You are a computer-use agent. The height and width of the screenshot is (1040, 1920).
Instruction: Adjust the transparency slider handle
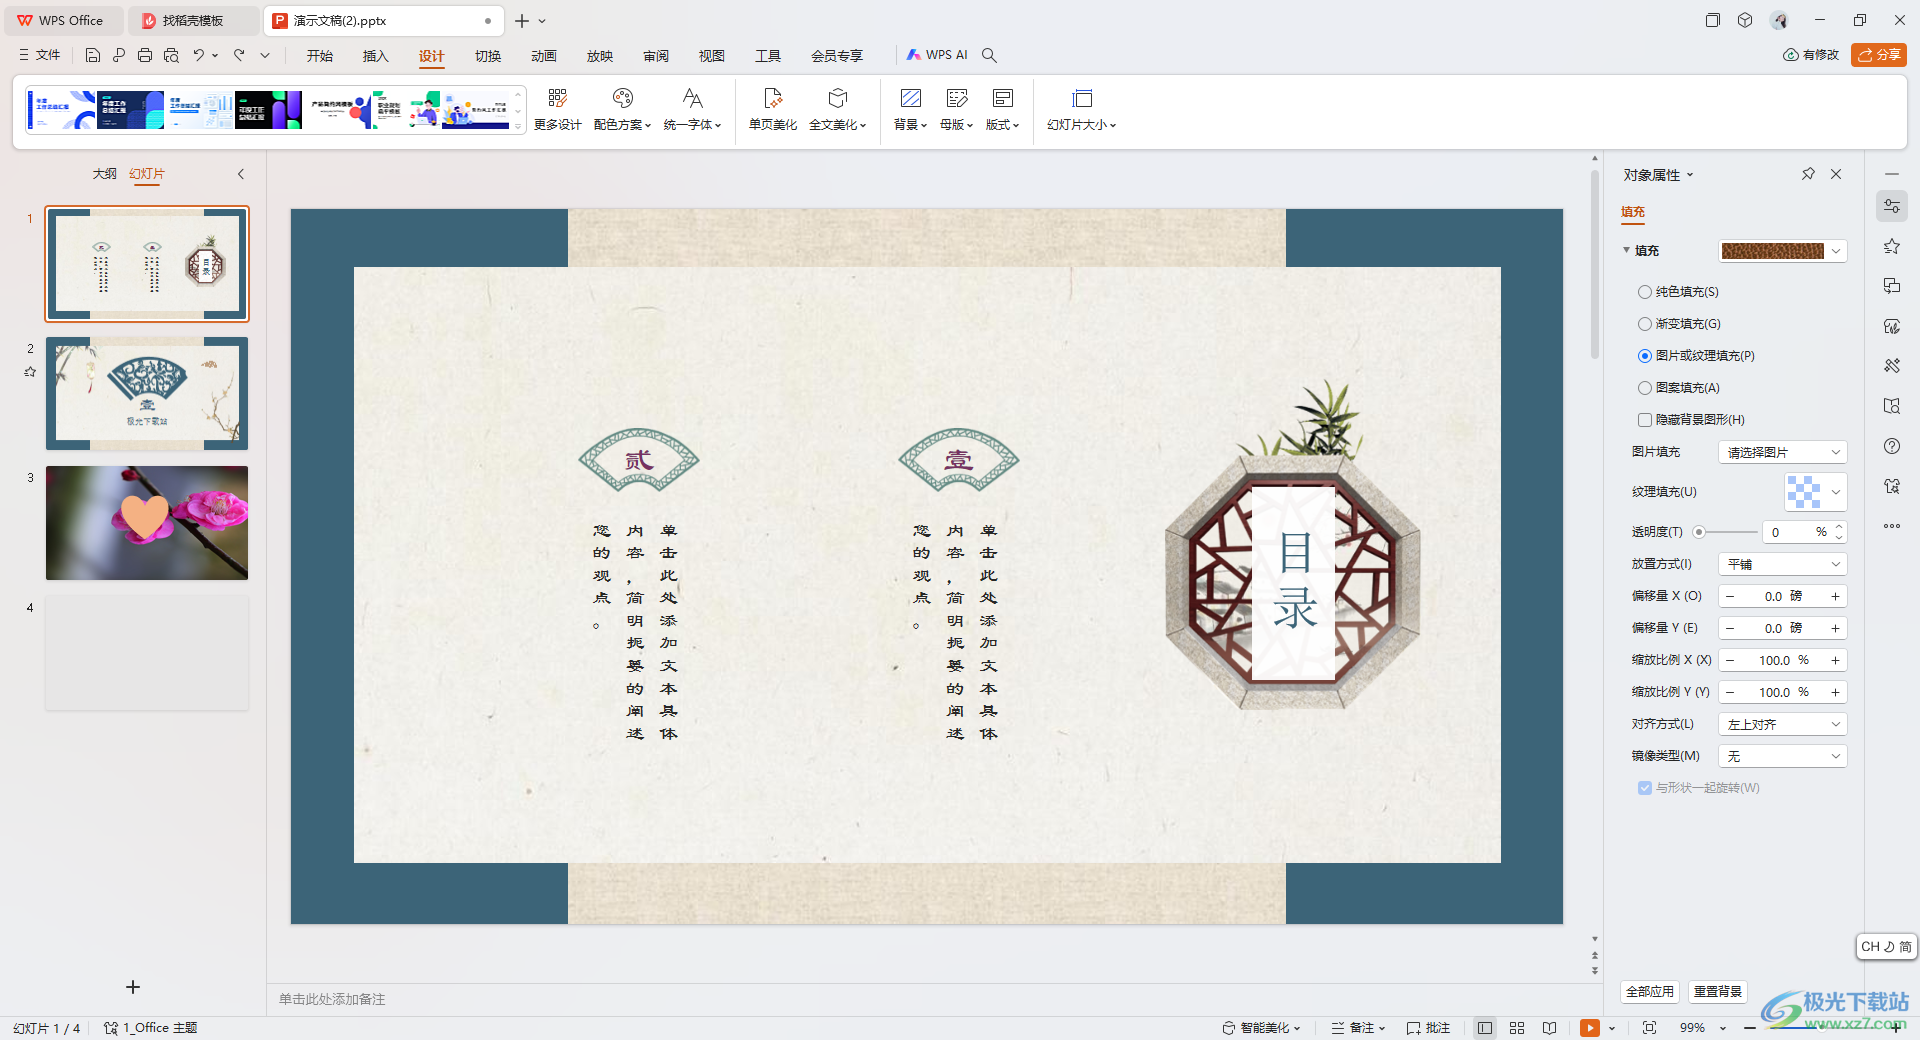(1699, 532)
